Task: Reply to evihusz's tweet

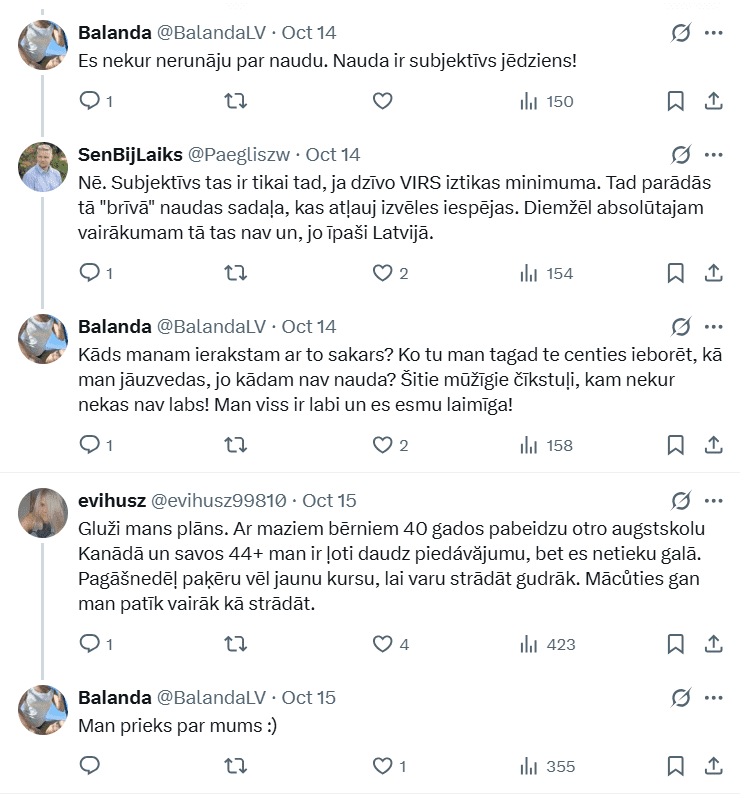Action: pyautogui.click(x=89, y=644)
